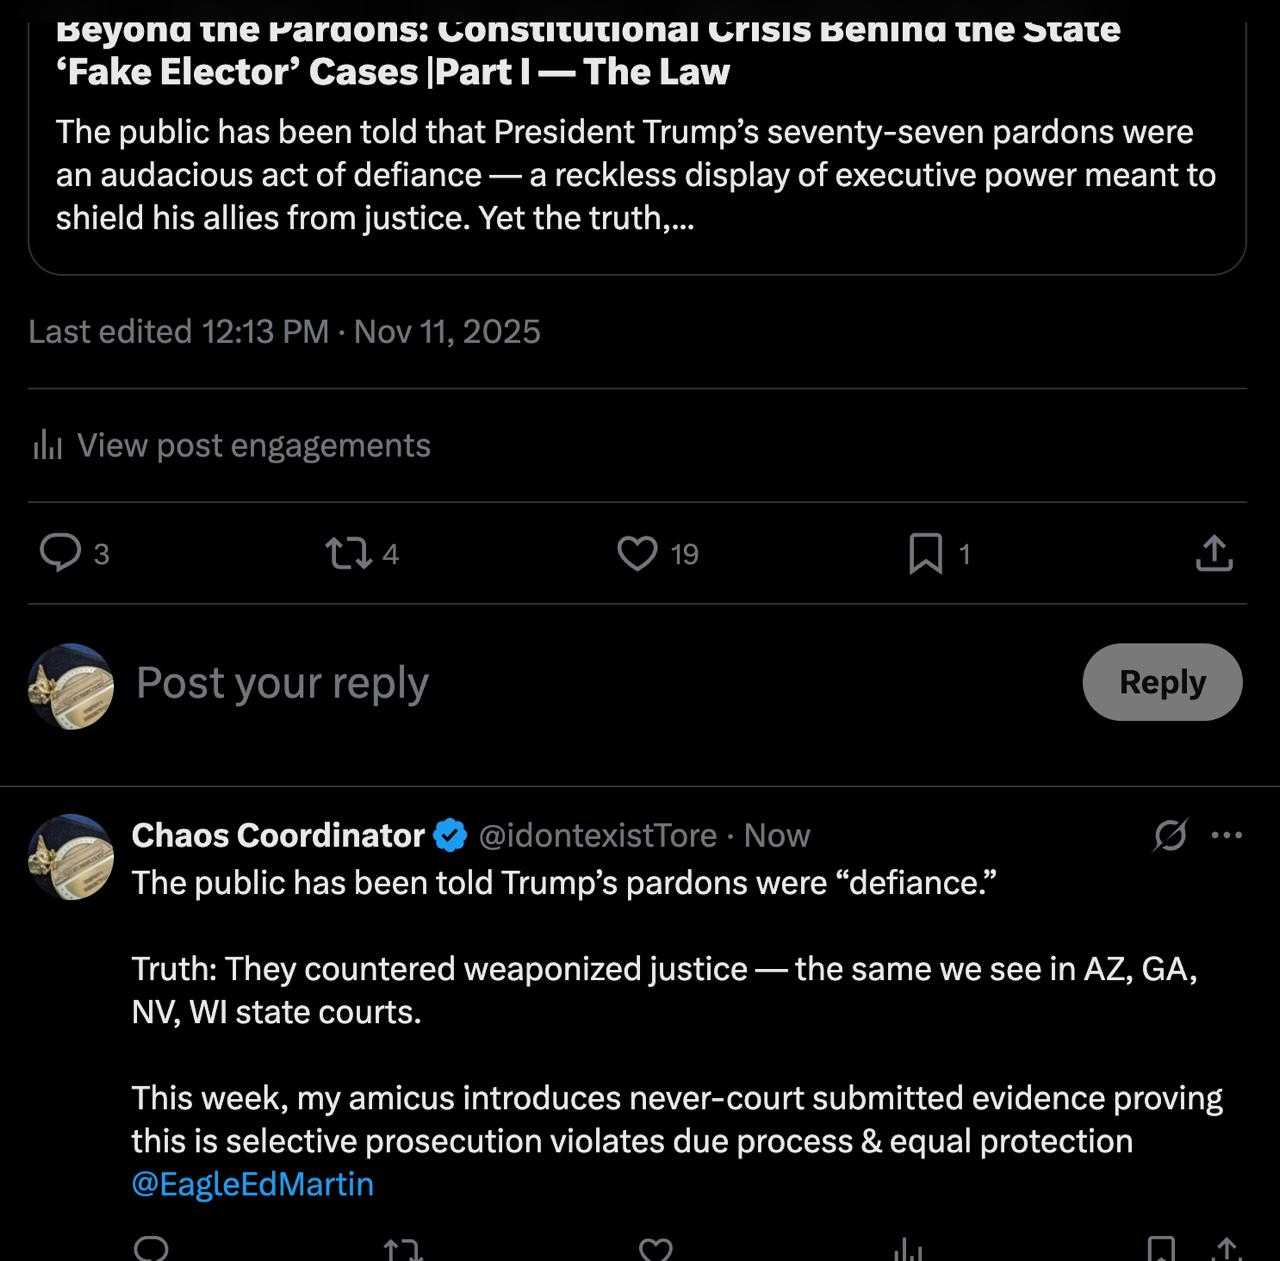Open Chaos Coordinator profile name
Viewport: 1280px width, 1261px height.
coord(278,835)
